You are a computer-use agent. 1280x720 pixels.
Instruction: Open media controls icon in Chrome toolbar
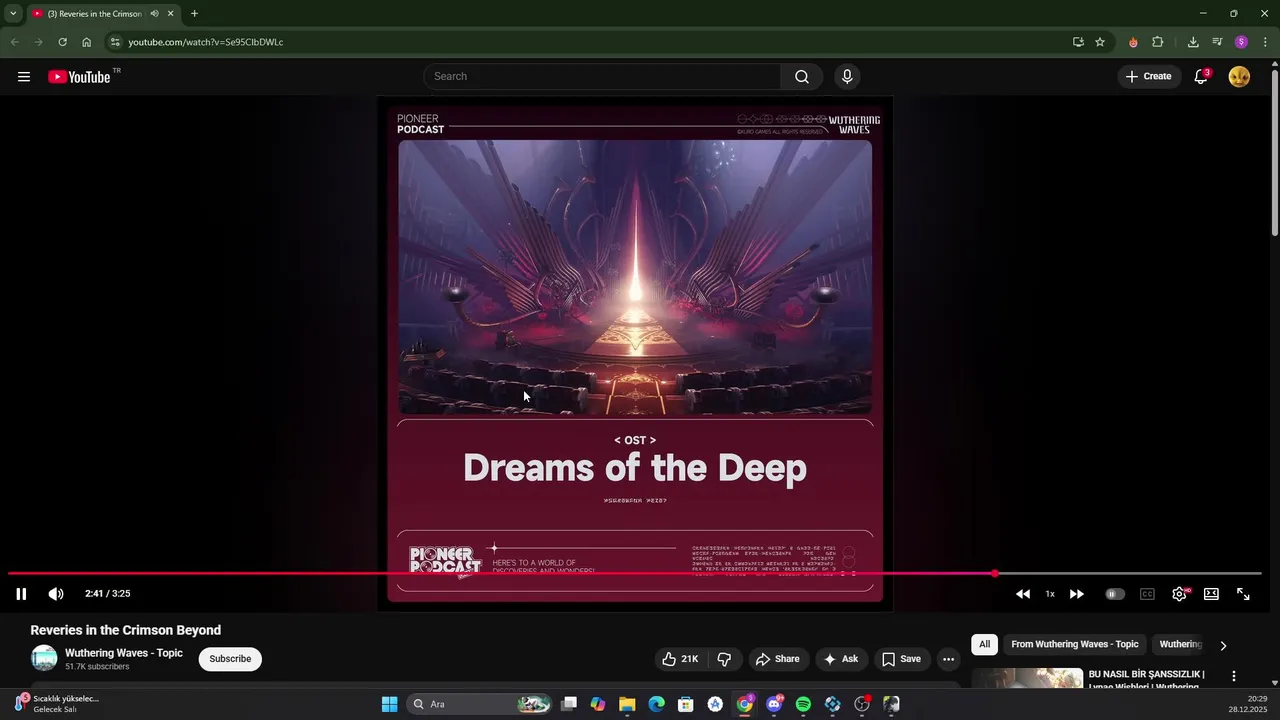pos(1217,42)
